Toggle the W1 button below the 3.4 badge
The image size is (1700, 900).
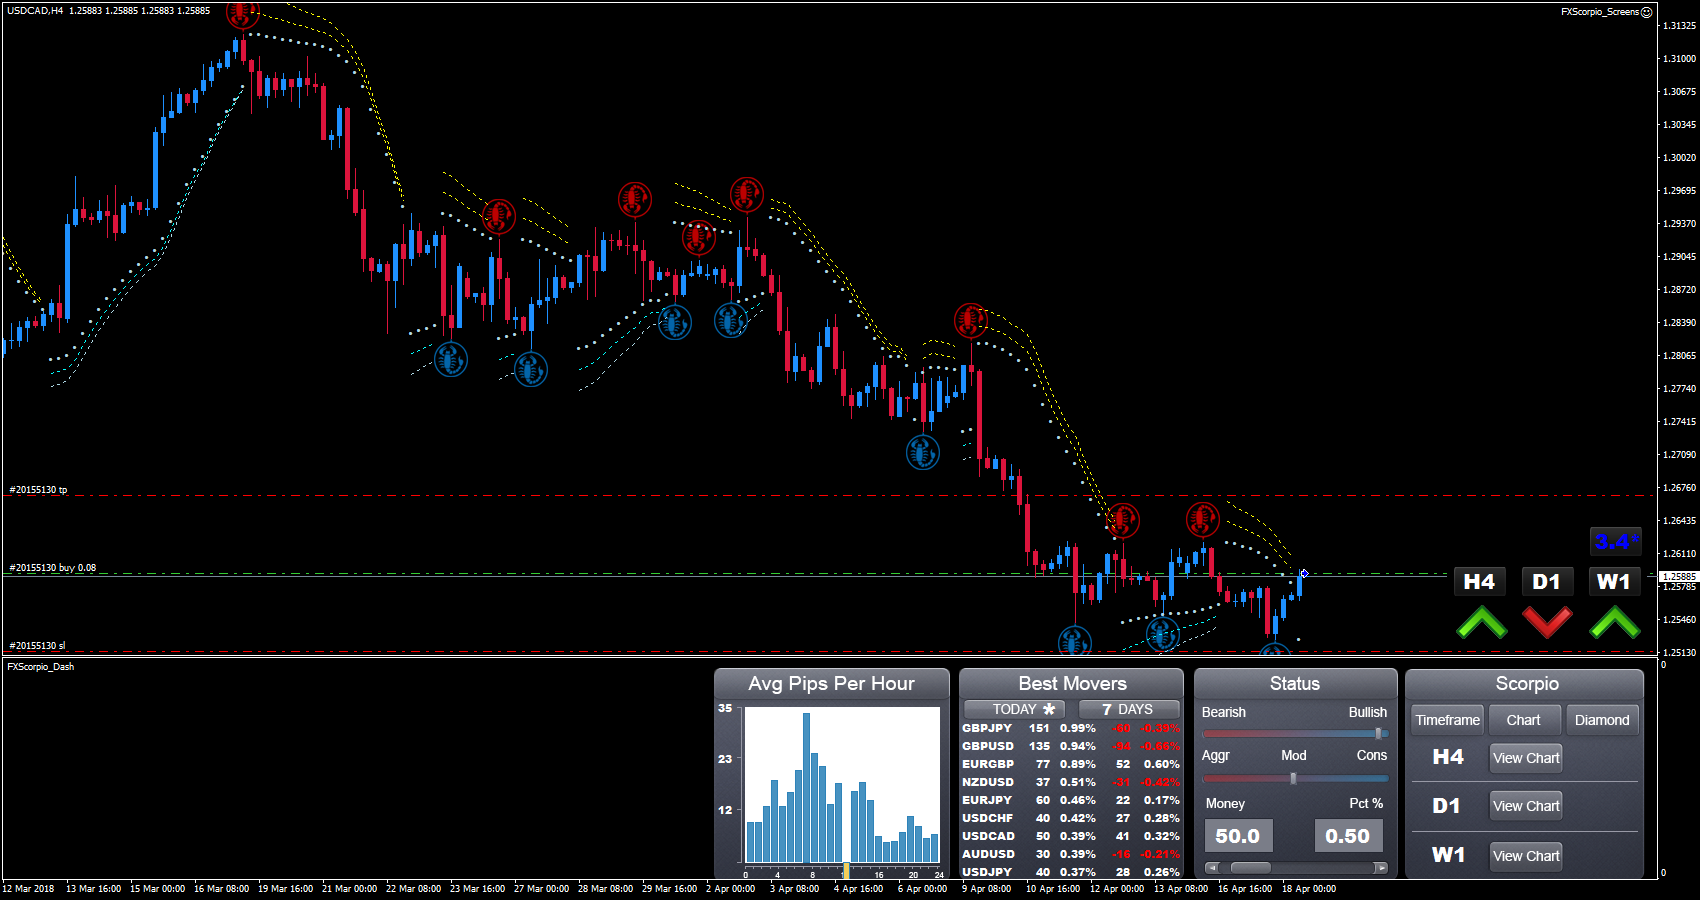point(1613,582)
